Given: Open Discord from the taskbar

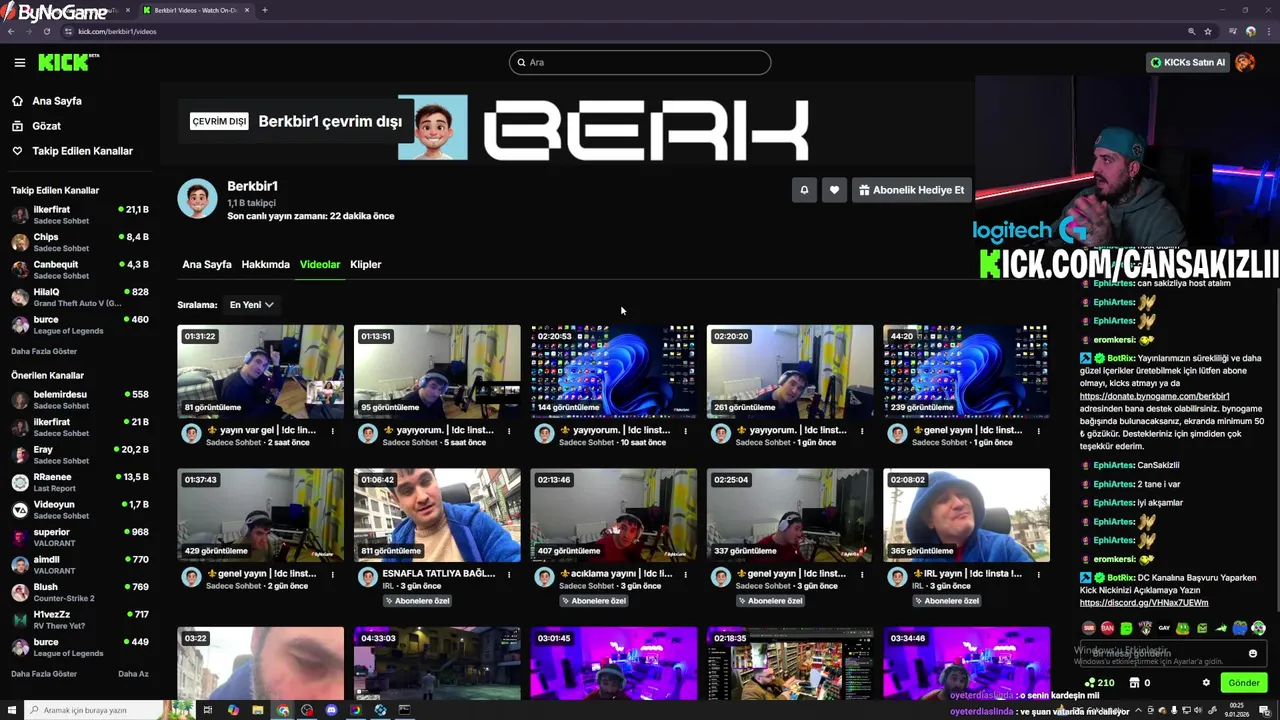Looking at the screenshot, I should (331, 710).
